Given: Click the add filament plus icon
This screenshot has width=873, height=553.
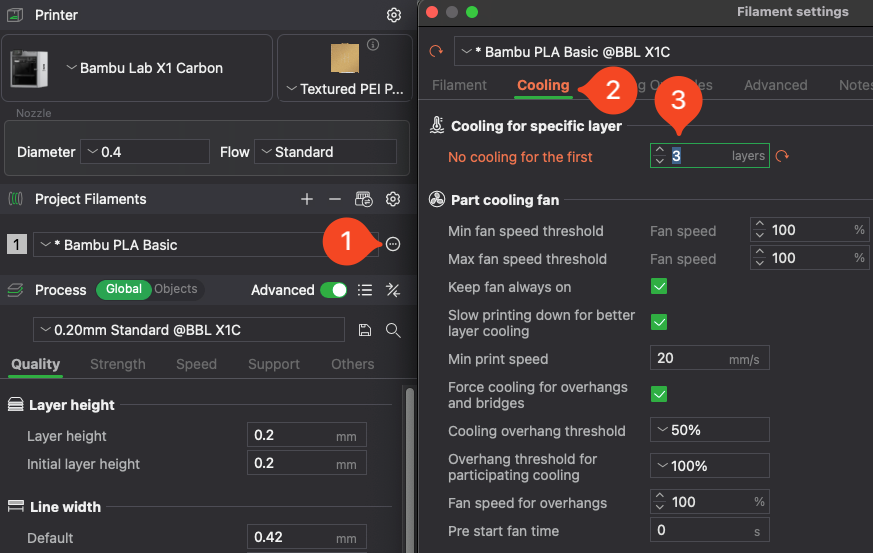Looking at the screenshot, I should tap(307, 199).
